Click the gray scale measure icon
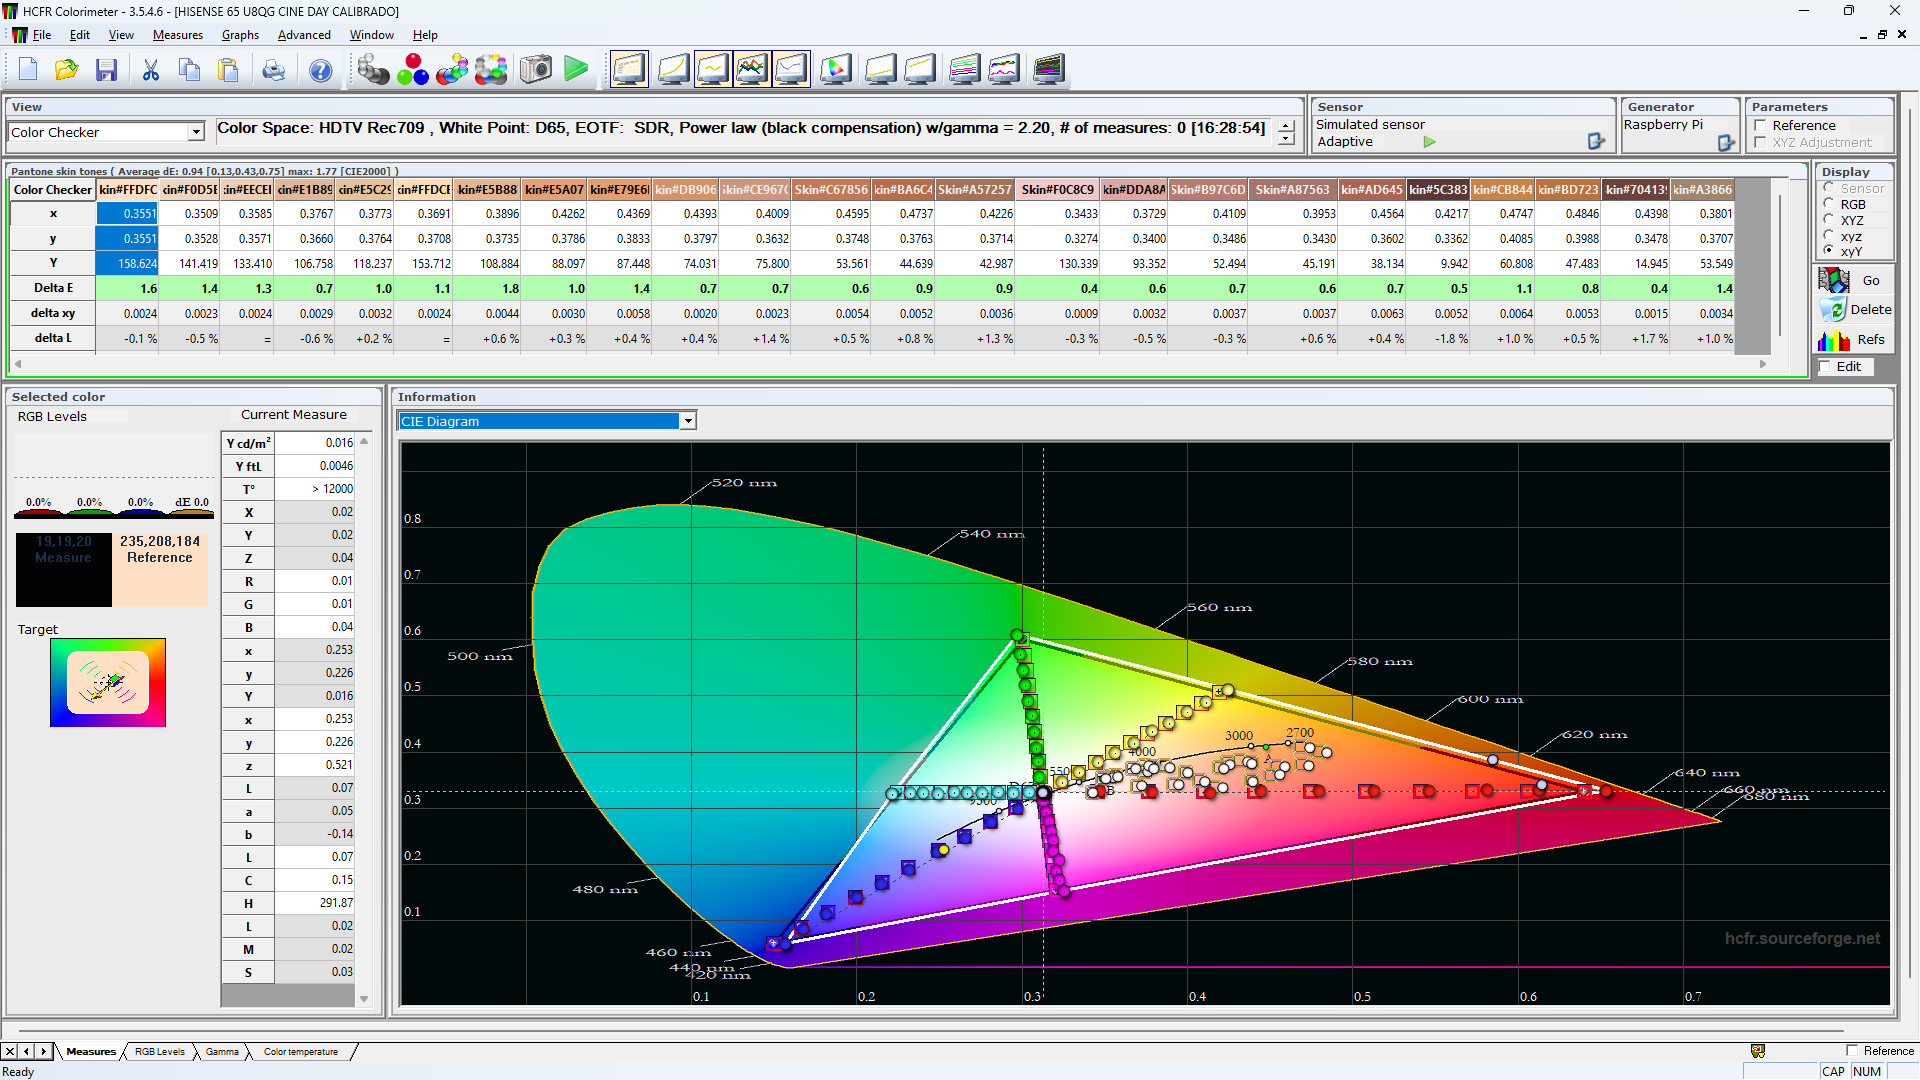This screenshot has height=1080, width=1920. coord(373,70)
